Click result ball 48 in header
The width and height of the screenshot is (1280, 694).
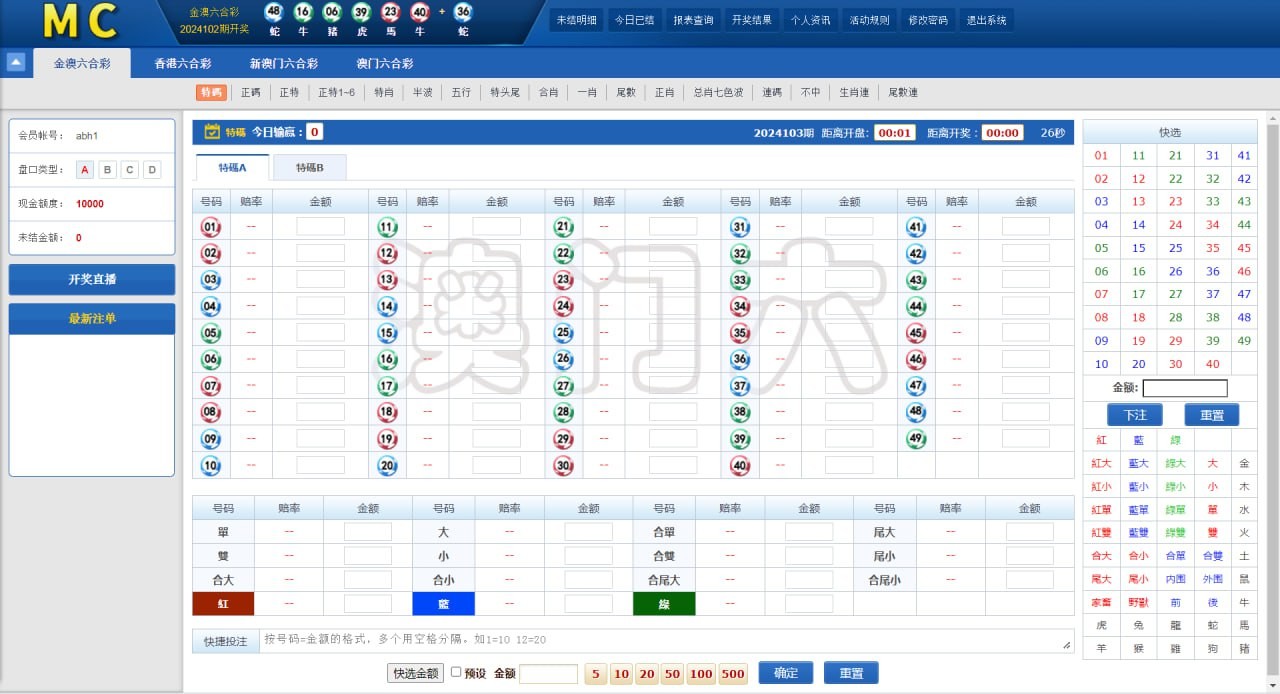click(274, 12)
